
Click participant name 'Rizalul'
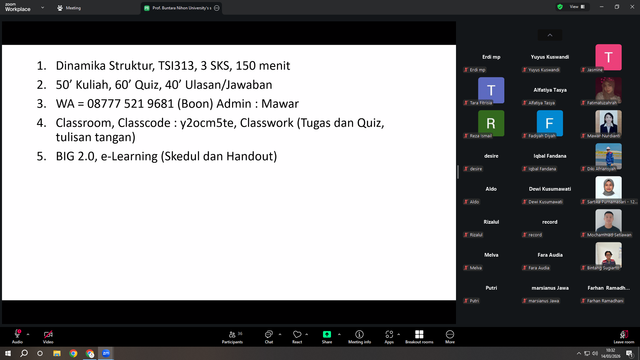491,222
